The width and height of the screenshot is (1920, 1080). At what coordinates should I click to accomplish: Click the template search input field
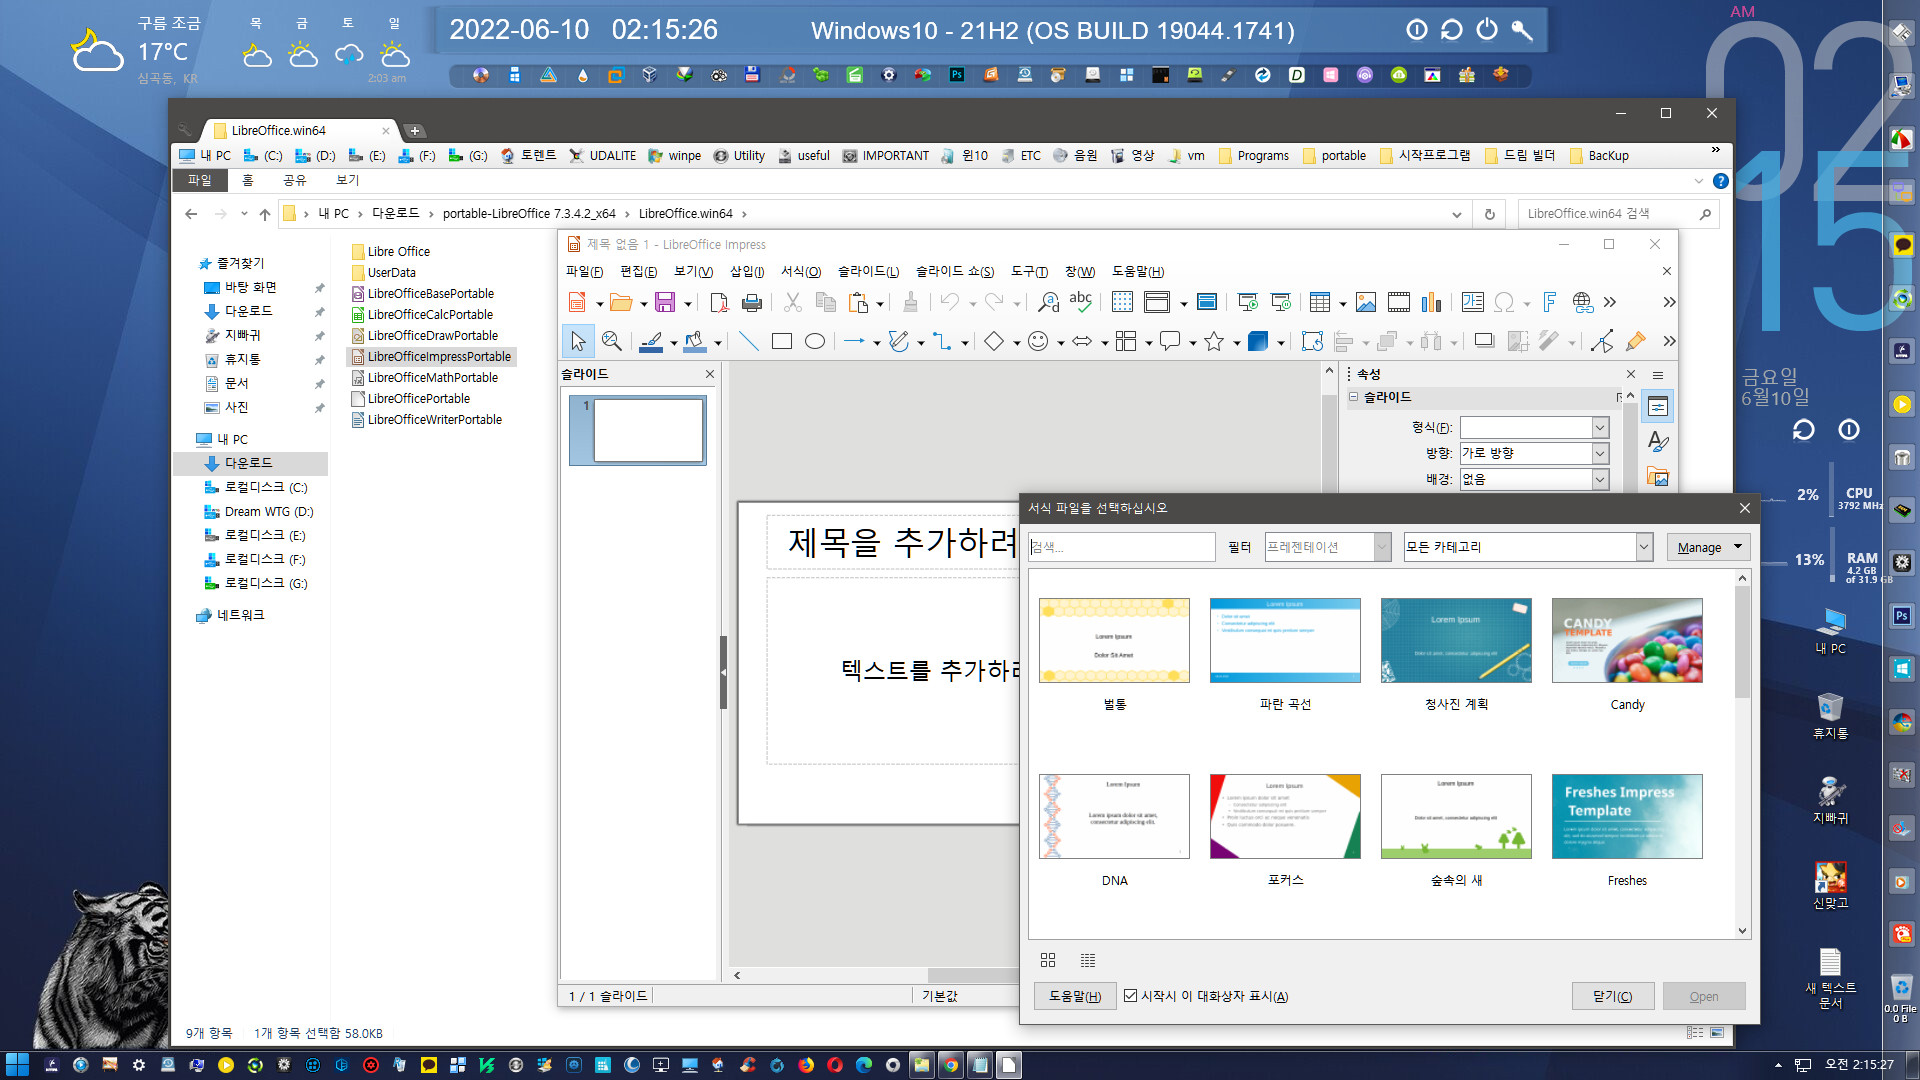click(x=1122, y=547)
